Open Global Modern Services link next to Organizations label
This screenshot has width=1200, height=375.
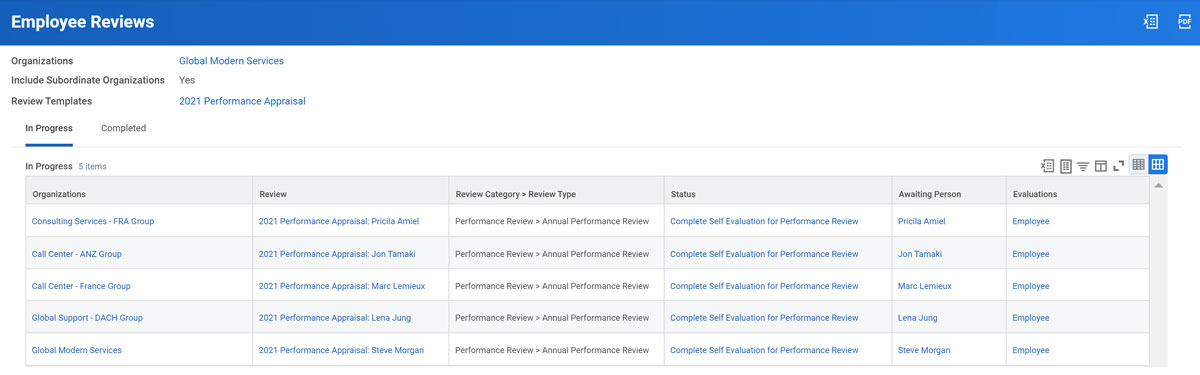click(231, 61)
